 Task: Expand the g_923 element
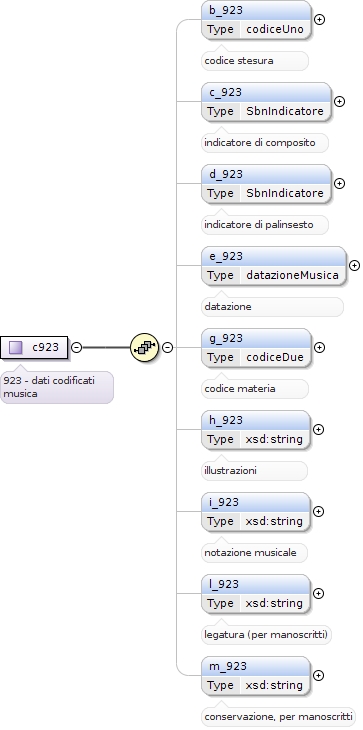click(319, 347)
